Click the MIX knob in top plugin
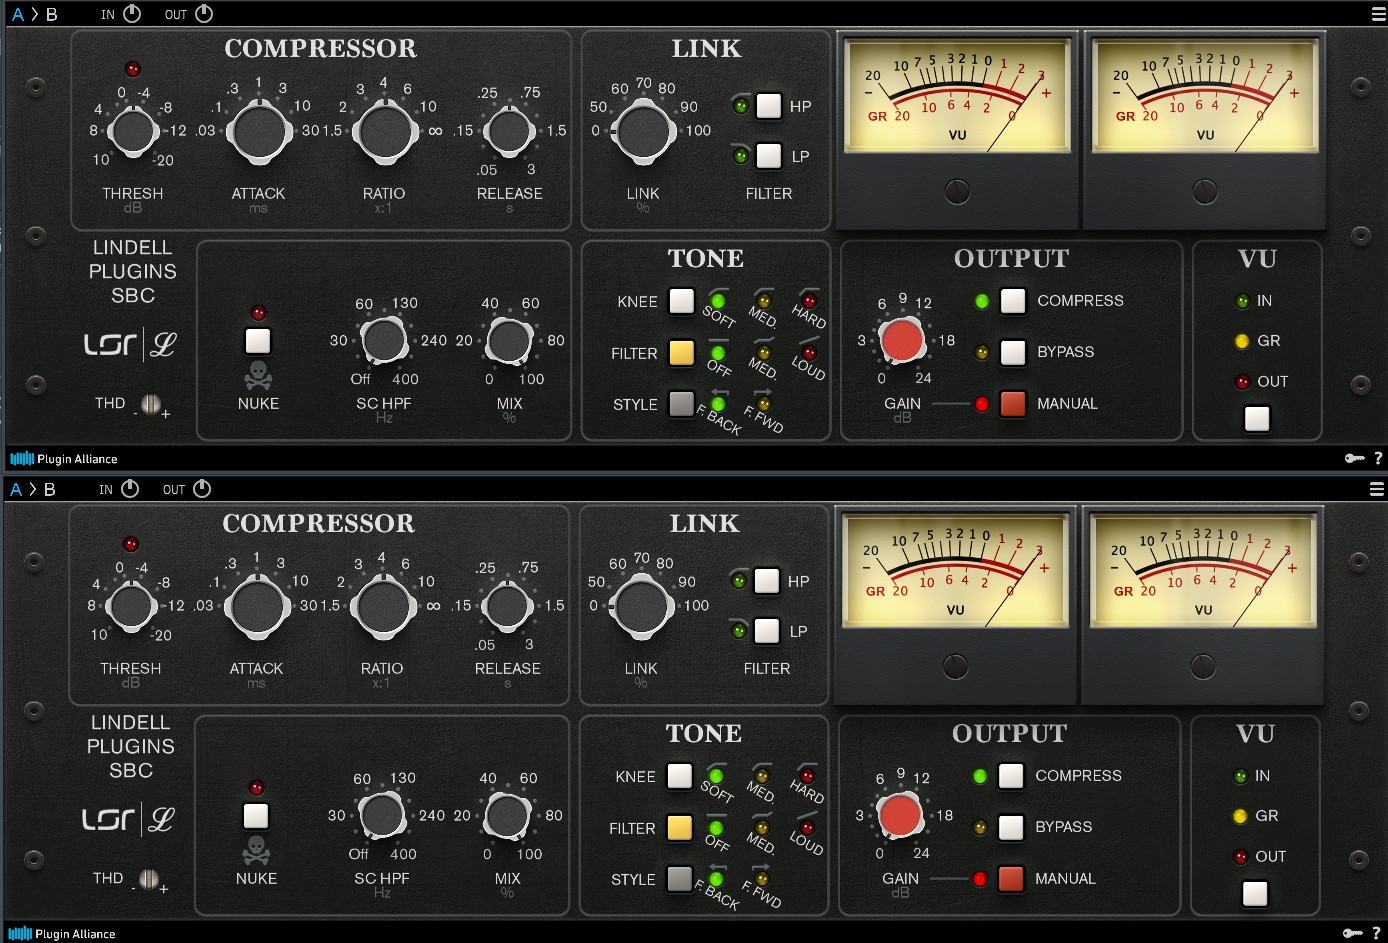The height and width of the screenshot is (943, 1388). pos(509,341)
